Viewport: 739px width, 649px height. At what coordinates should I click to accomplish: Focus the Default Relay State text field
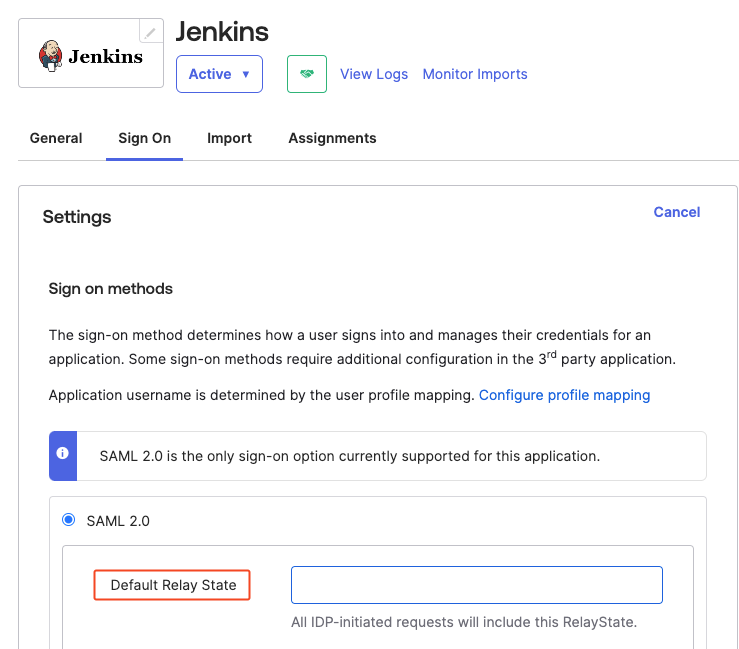(476, 585)
